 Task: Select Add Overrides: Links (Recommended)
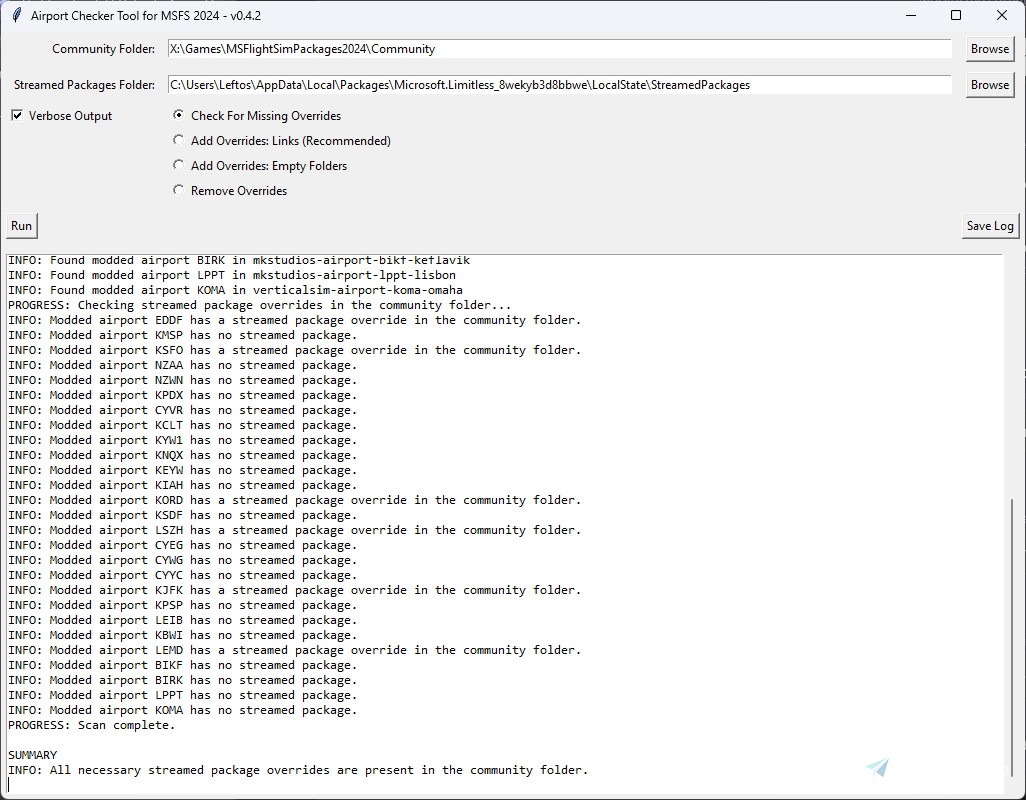pyautogui.click(x=178, y=140)
